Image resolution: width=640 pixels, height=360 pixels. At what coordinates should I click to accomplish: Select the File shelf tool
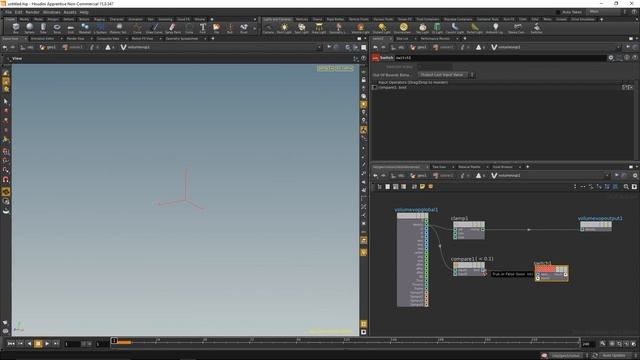click(x=216, y=28)
